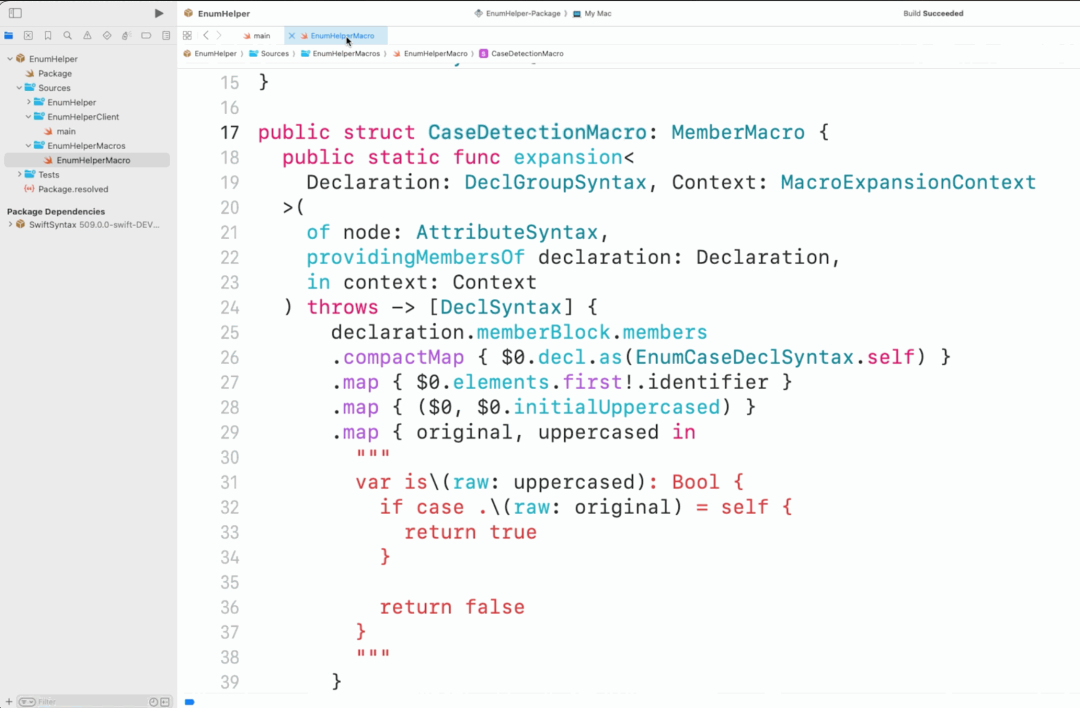Open the find navigator
The height and width of the screenshot is (708, 1080).
pyautogui.click(x=68, y=36)
